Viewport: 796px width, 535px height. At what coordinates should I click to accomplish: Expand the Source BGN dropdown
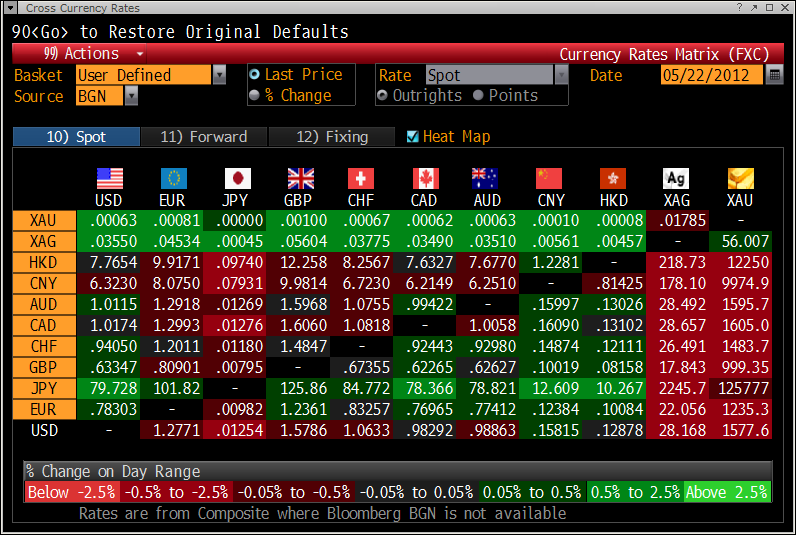(131, 96)
